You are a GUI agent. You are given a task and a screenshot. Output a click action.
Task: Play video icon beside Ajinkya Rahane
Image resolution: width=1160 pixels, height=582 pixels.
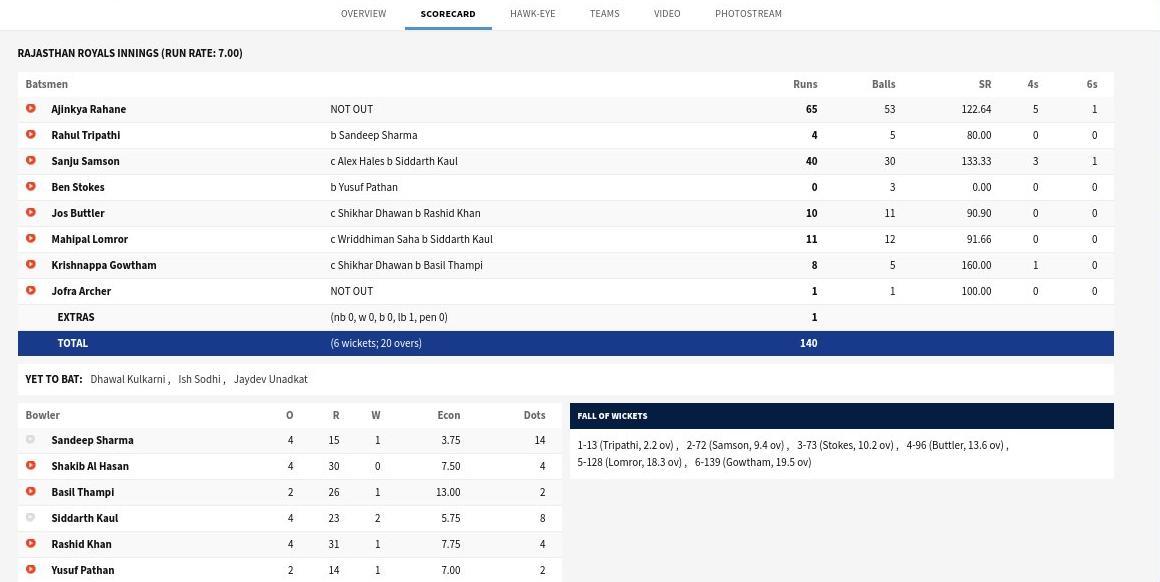pyautogui.click(x=30, y=108)
